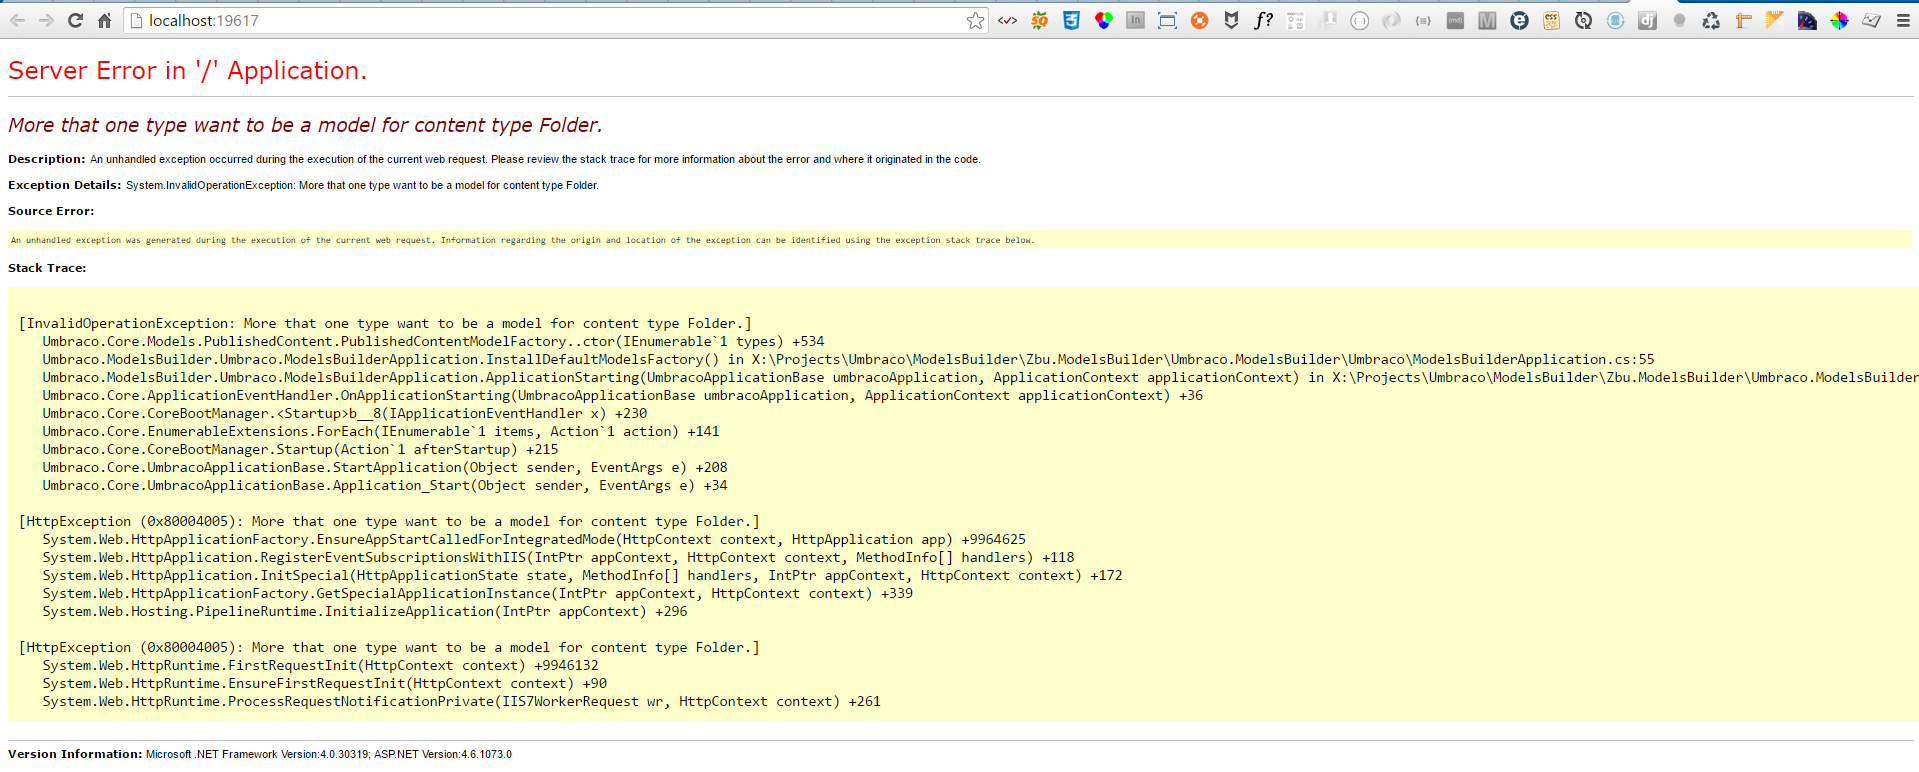Open the orange triangle ruler extension
Viewport: 1919px width, 772px height.
1775,20
